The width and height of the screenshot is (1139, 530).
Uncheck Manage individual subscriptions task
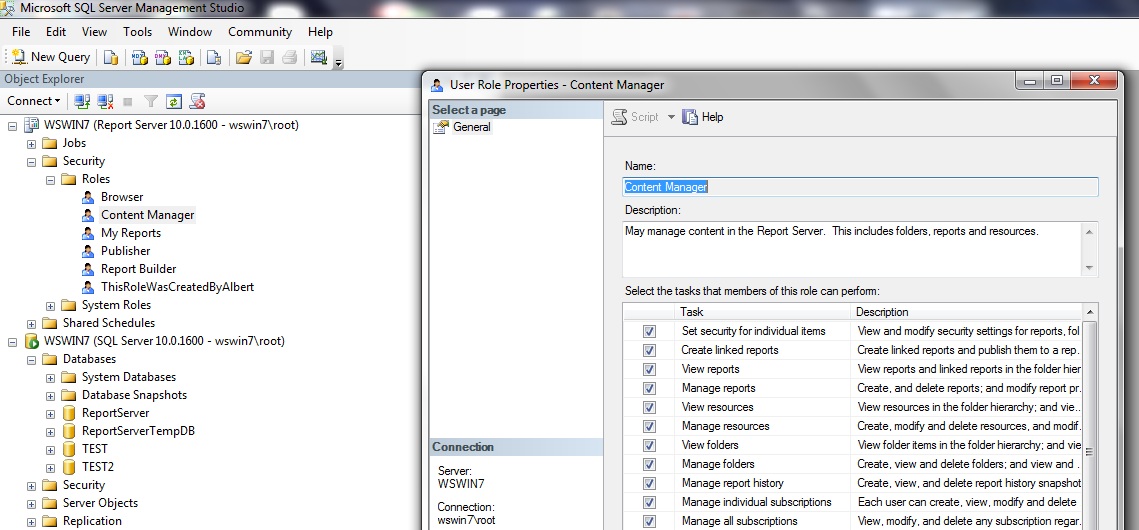[x=649, y=502]
